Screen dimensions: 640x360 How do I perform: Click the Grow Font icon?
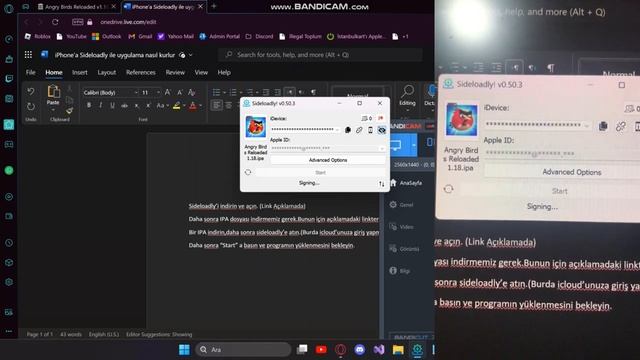click(x=168, y=93)
